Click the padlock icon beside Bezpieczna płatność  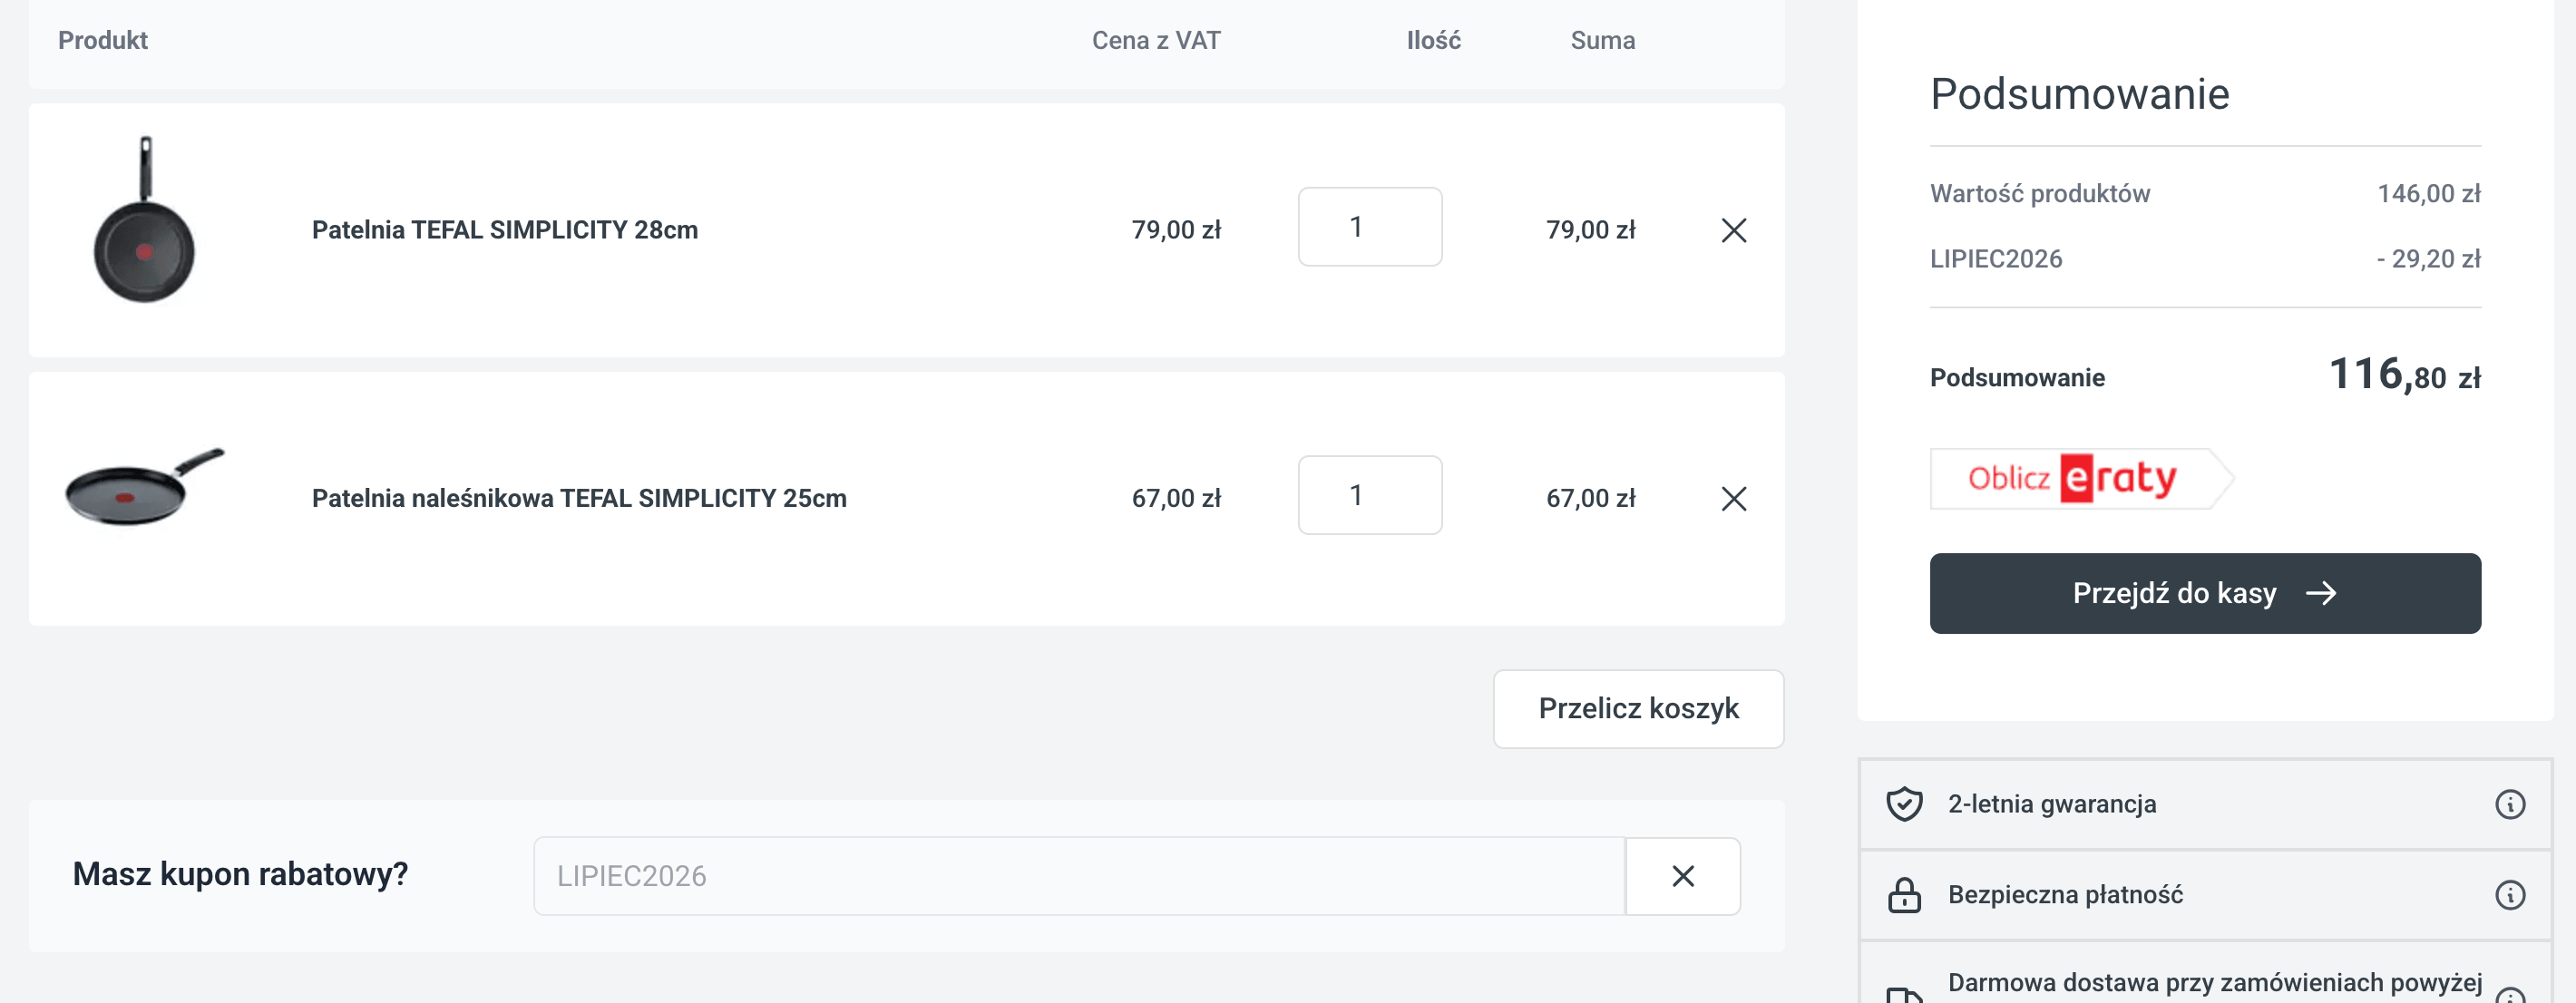(1903, 894)
